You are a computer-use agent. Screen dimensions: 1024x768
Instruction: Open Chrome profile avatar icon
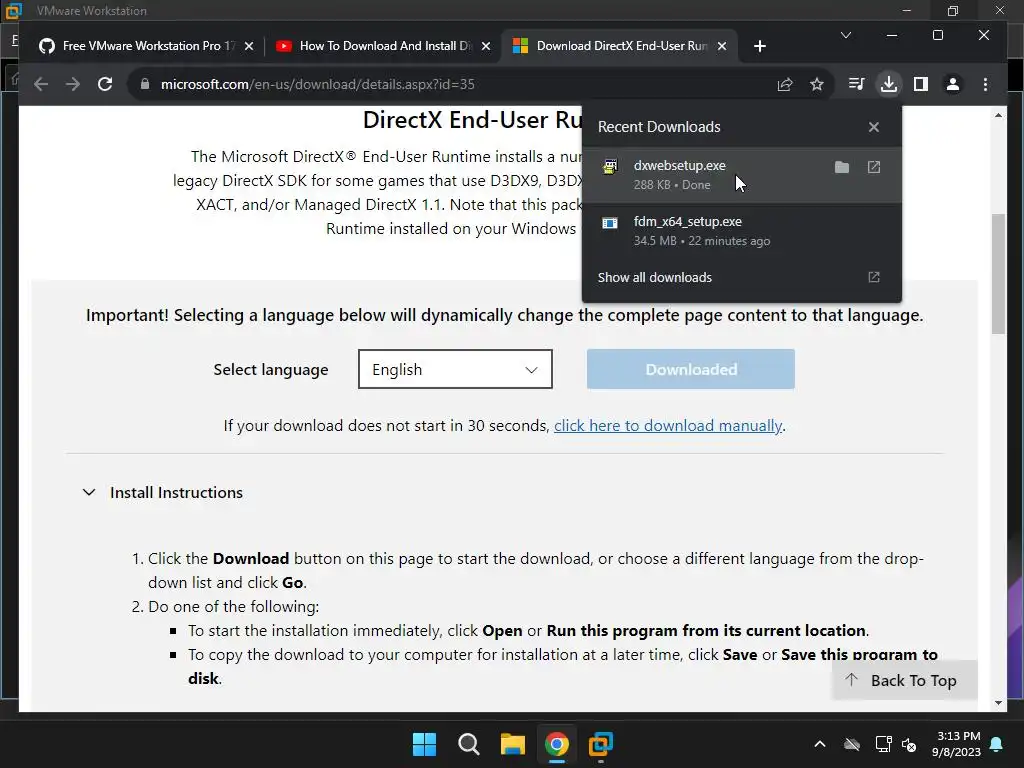tap(953, 84)
